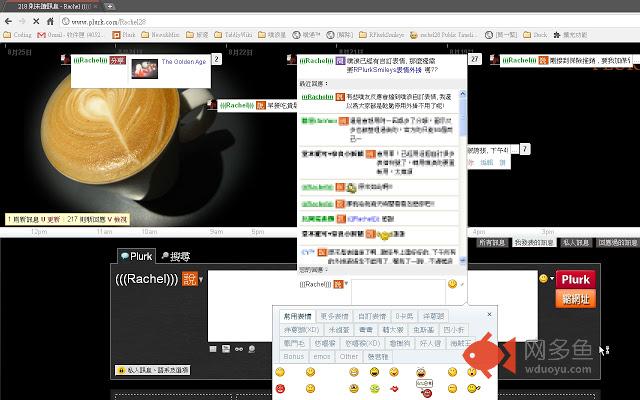The image size is (640, 400).
Task: Open rachel28 Public Timeline bookmark
Action: [x=443, y=35]
